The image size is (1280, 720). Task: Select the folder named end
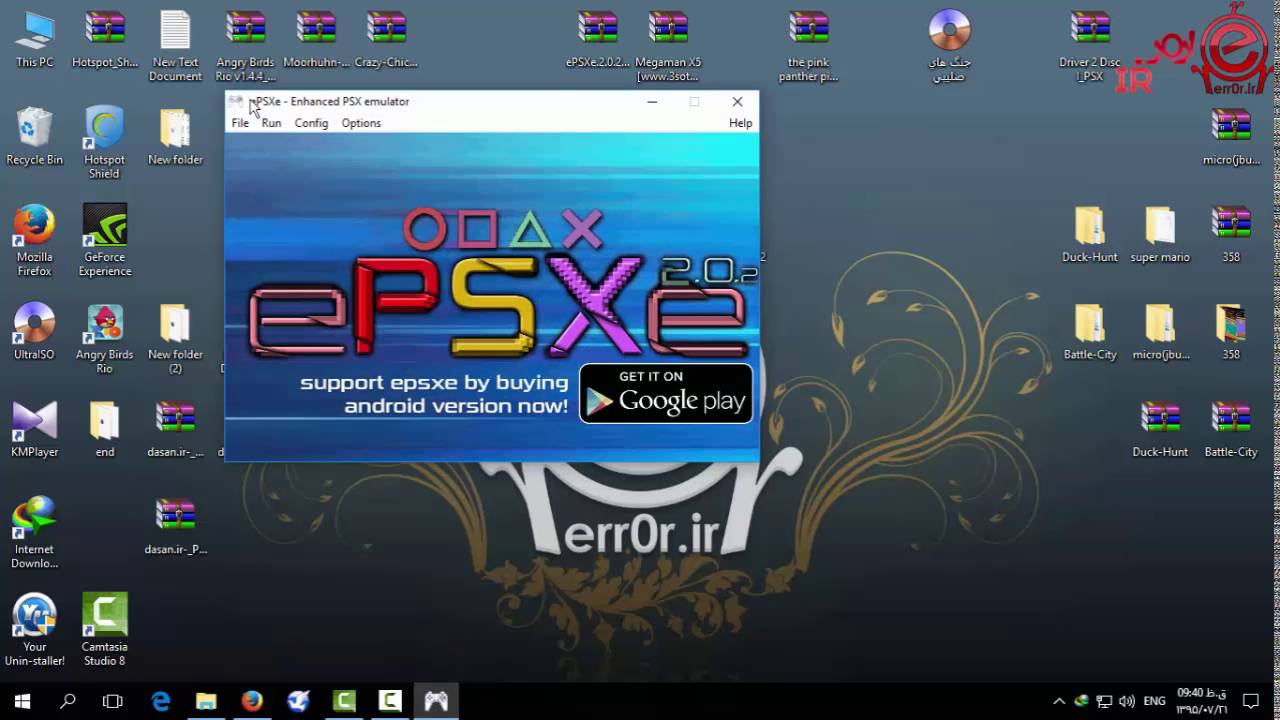[x=105, y=428]
